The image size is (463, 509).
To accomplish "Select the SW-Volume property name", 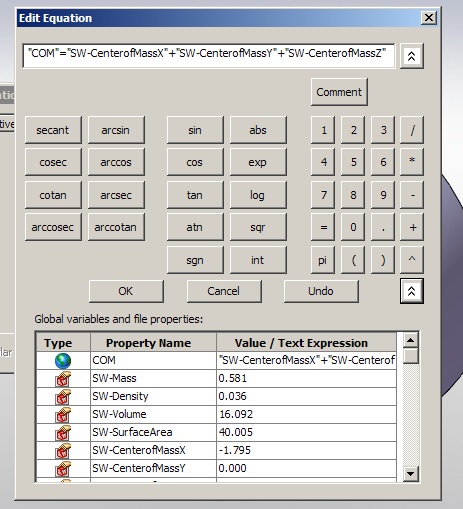I will [153, 414].
